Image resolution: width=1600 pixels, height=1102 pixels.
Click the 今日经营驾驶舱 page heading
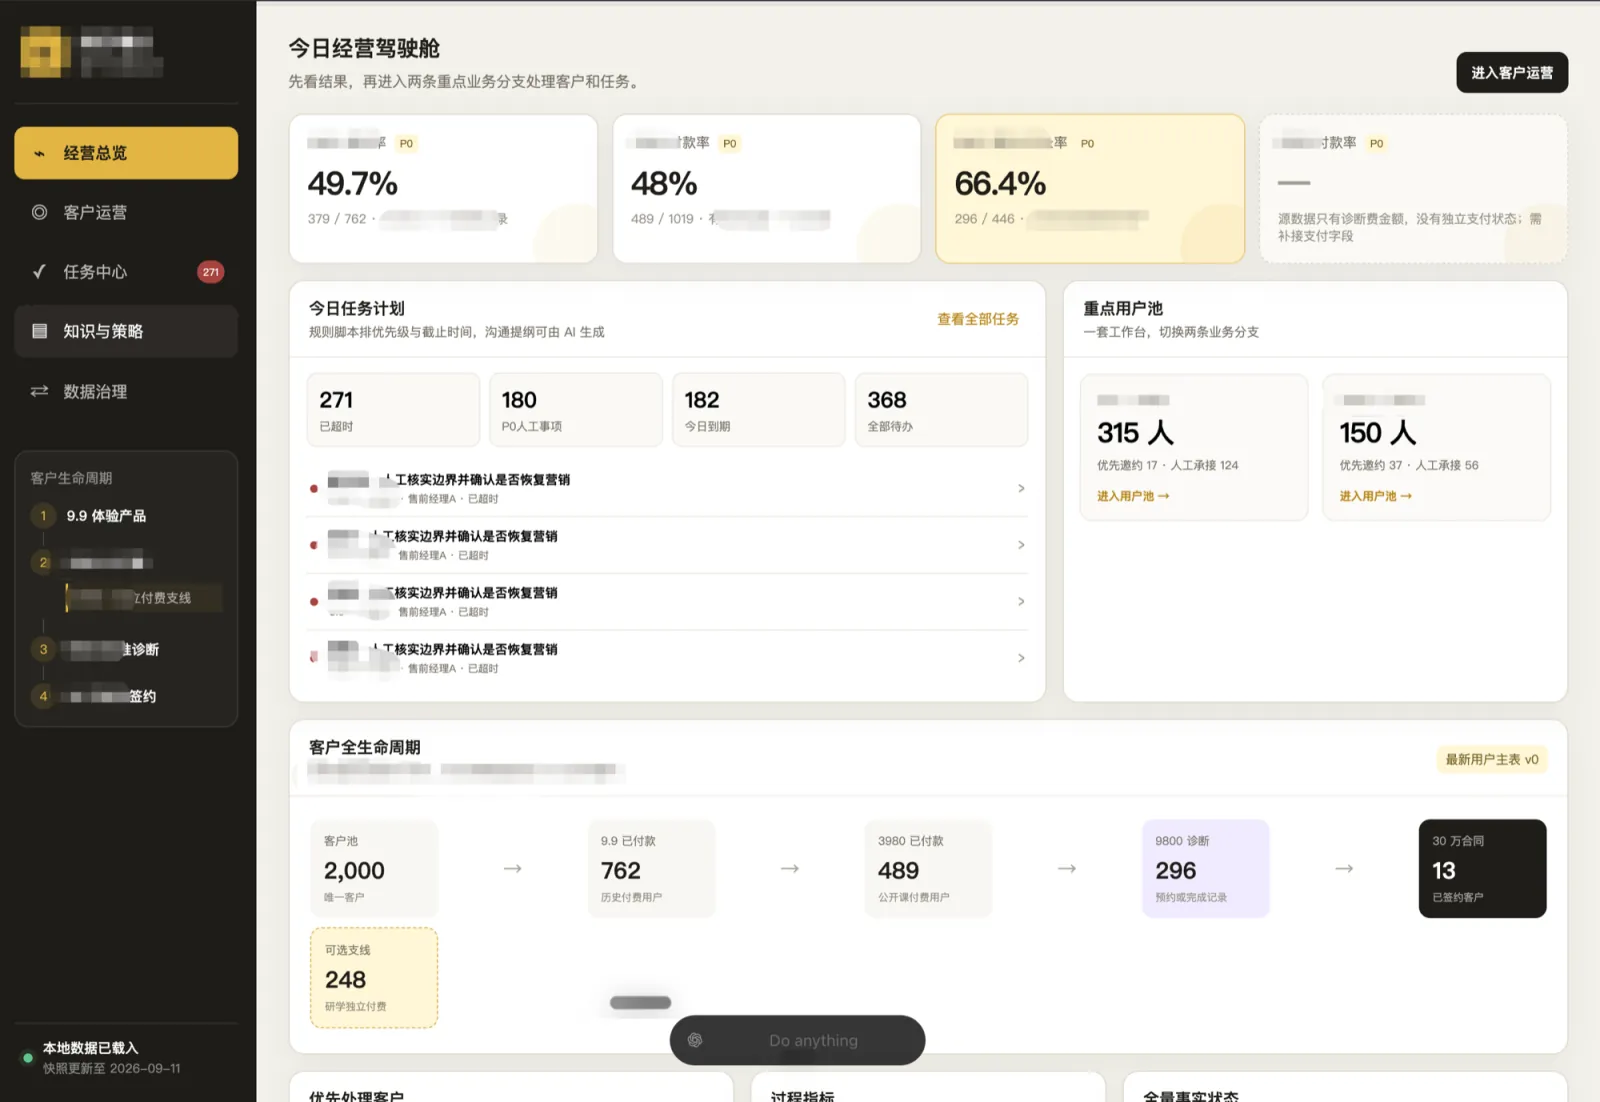(364, 48)
